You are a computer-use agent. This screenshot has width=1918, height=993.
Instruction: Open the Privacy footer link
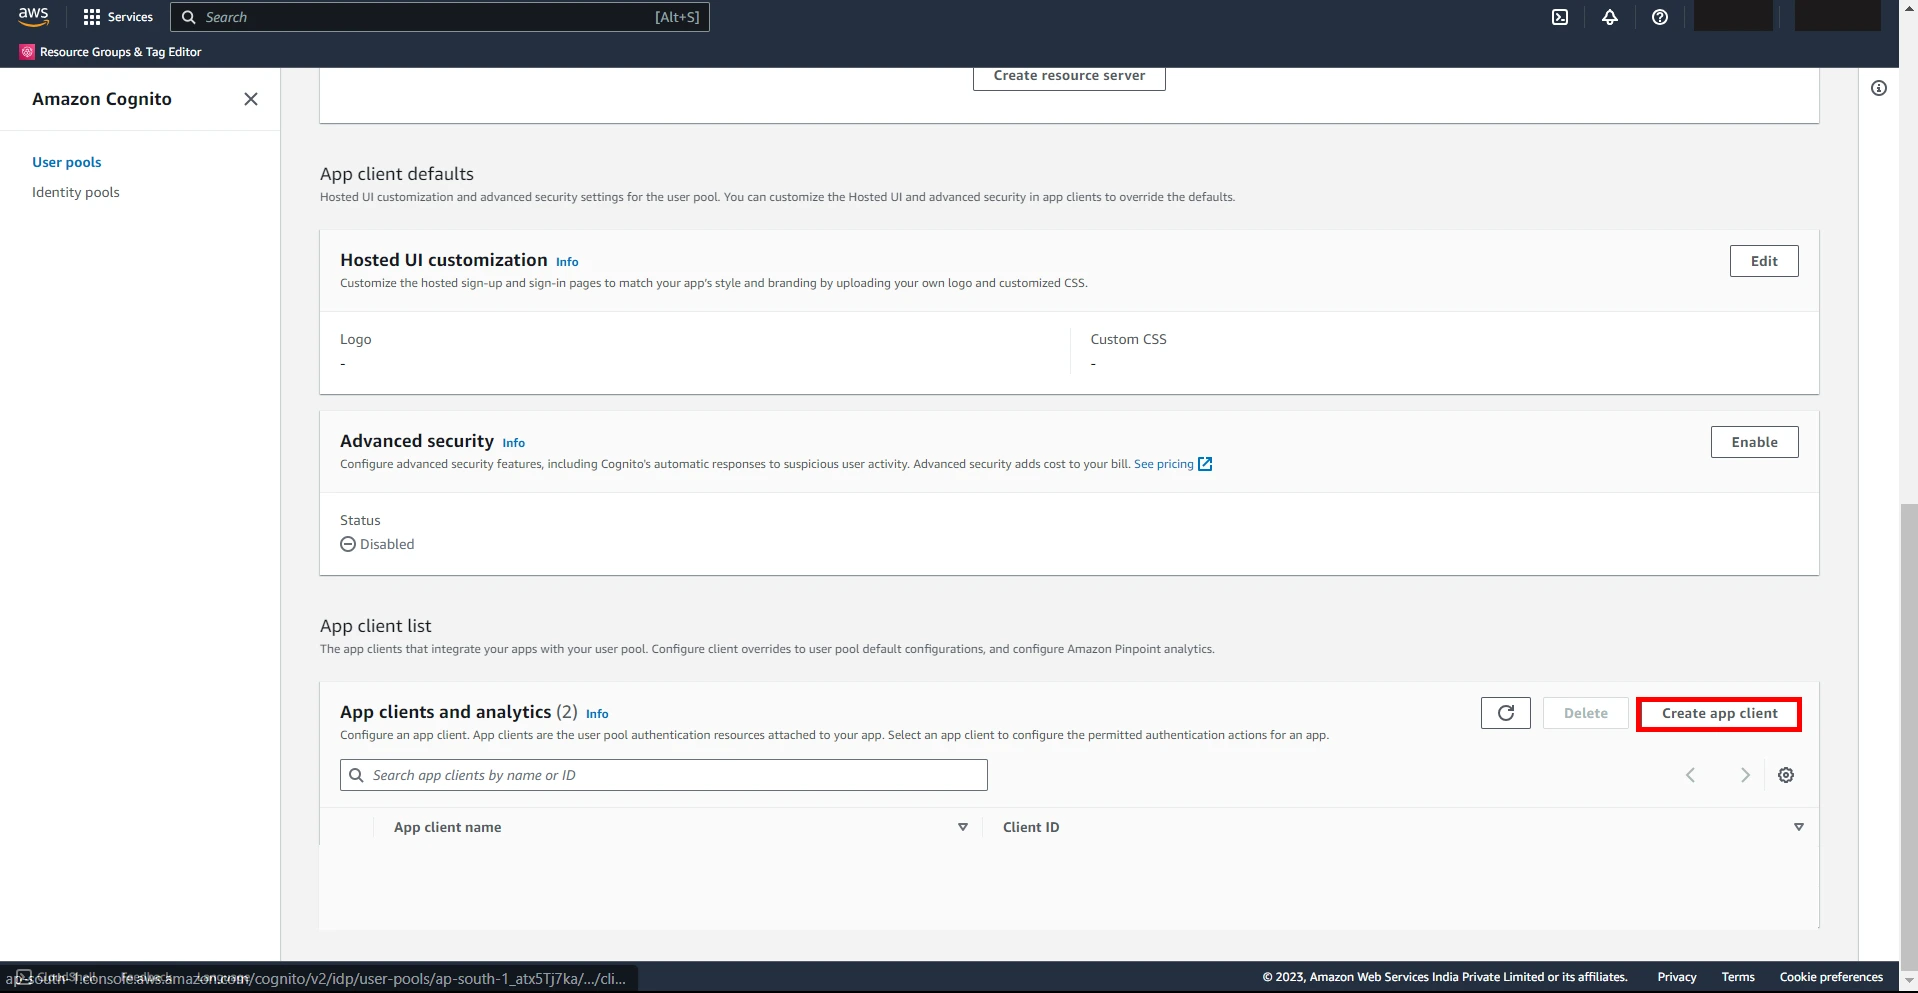1677,977
